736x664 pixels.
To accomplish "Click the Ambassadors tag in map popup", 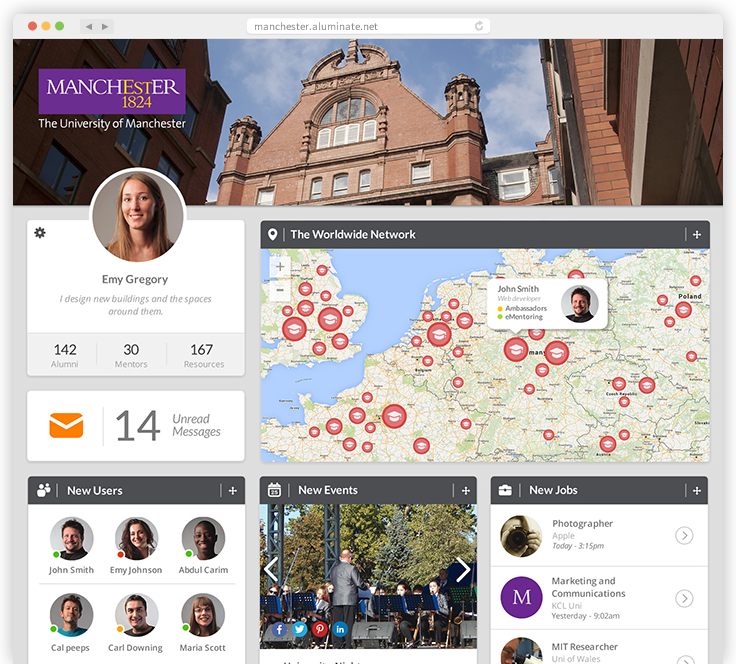I will [522, 308].
